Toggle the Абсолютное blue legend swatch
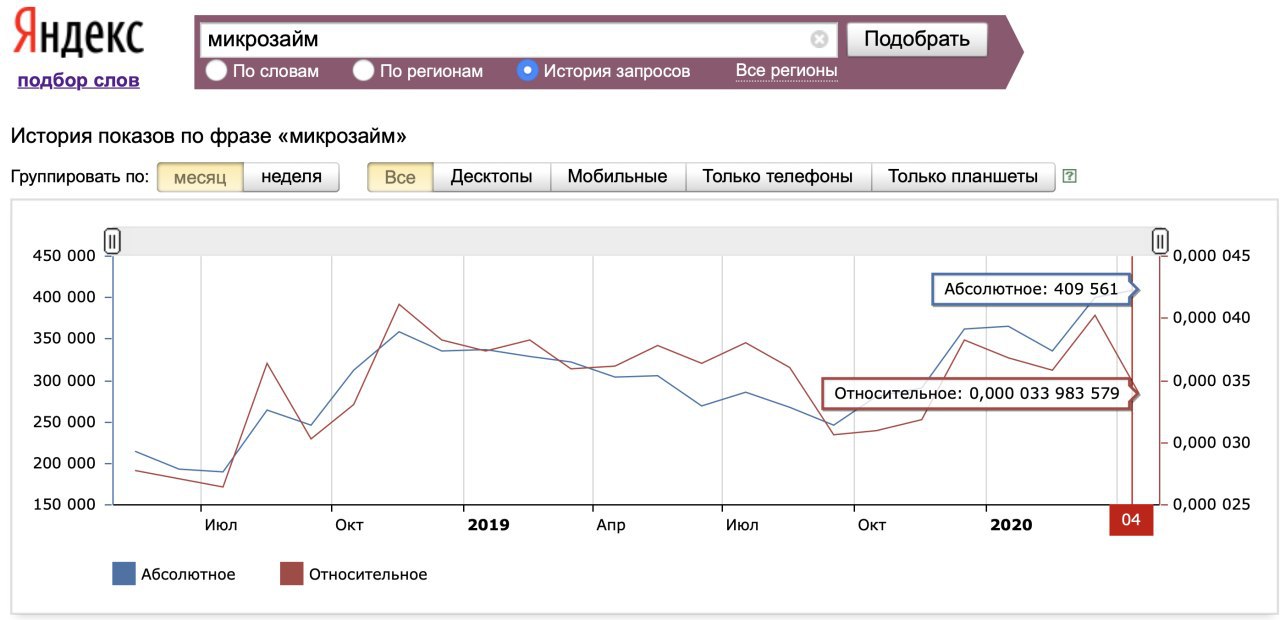 [x=123, y=574]
